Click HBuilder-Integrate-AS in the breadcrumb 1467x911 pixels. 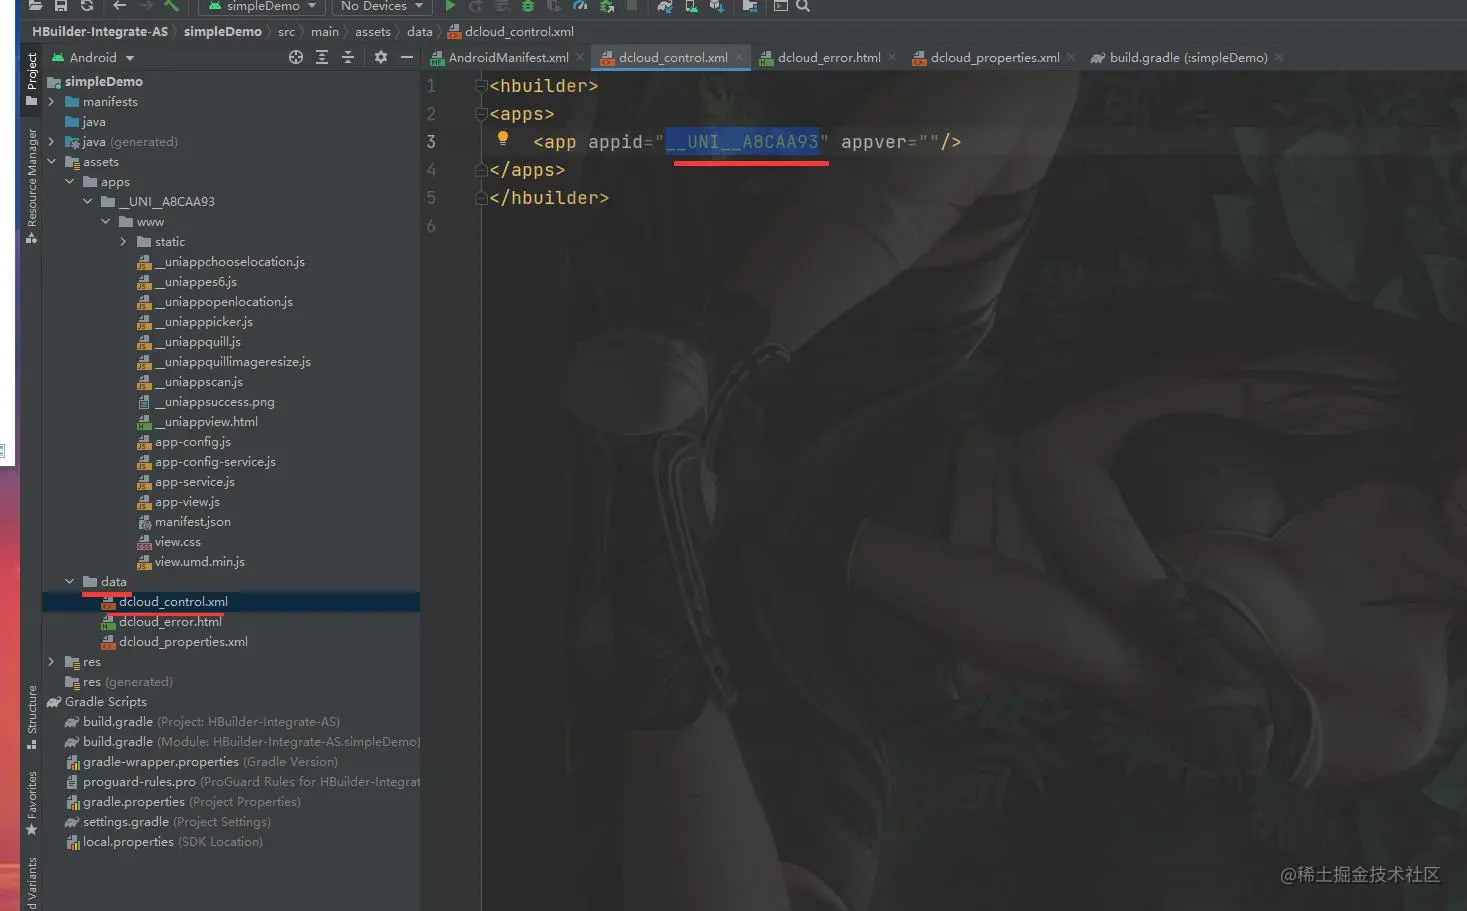point(100,32)
